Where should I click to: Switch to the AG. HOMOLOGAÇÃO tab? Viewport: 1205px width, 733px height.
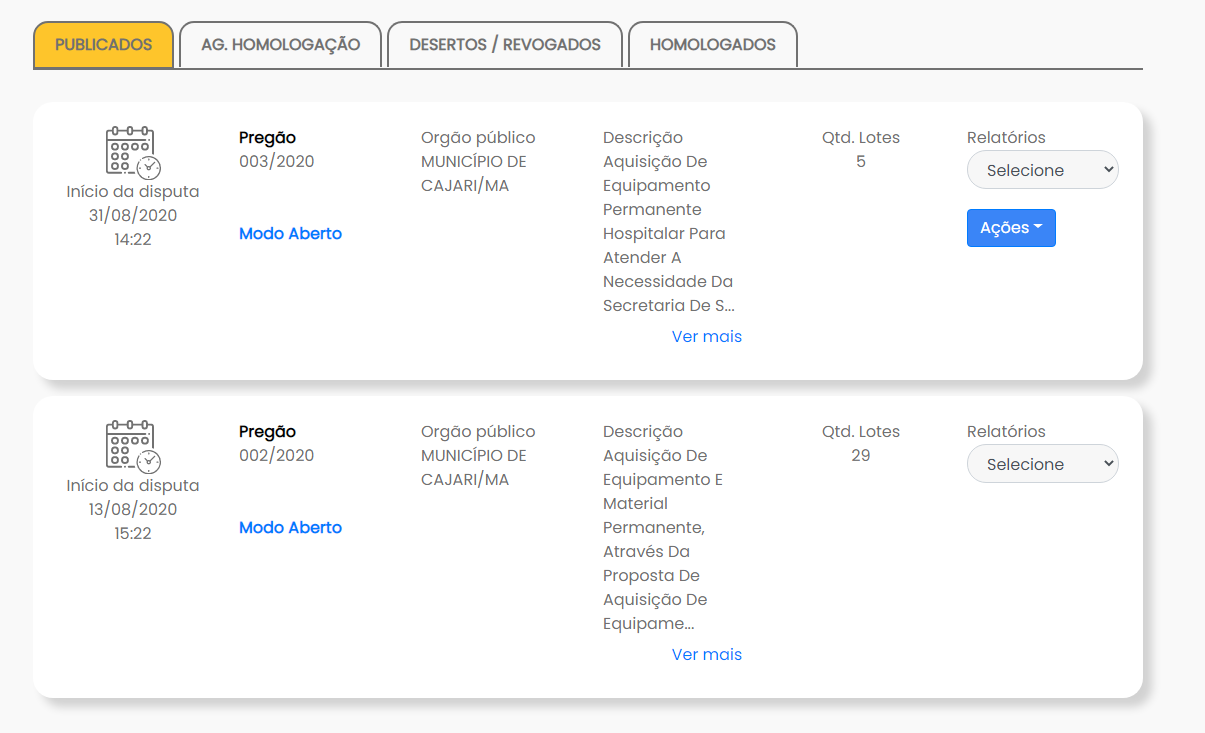click(x=280, y=45)
